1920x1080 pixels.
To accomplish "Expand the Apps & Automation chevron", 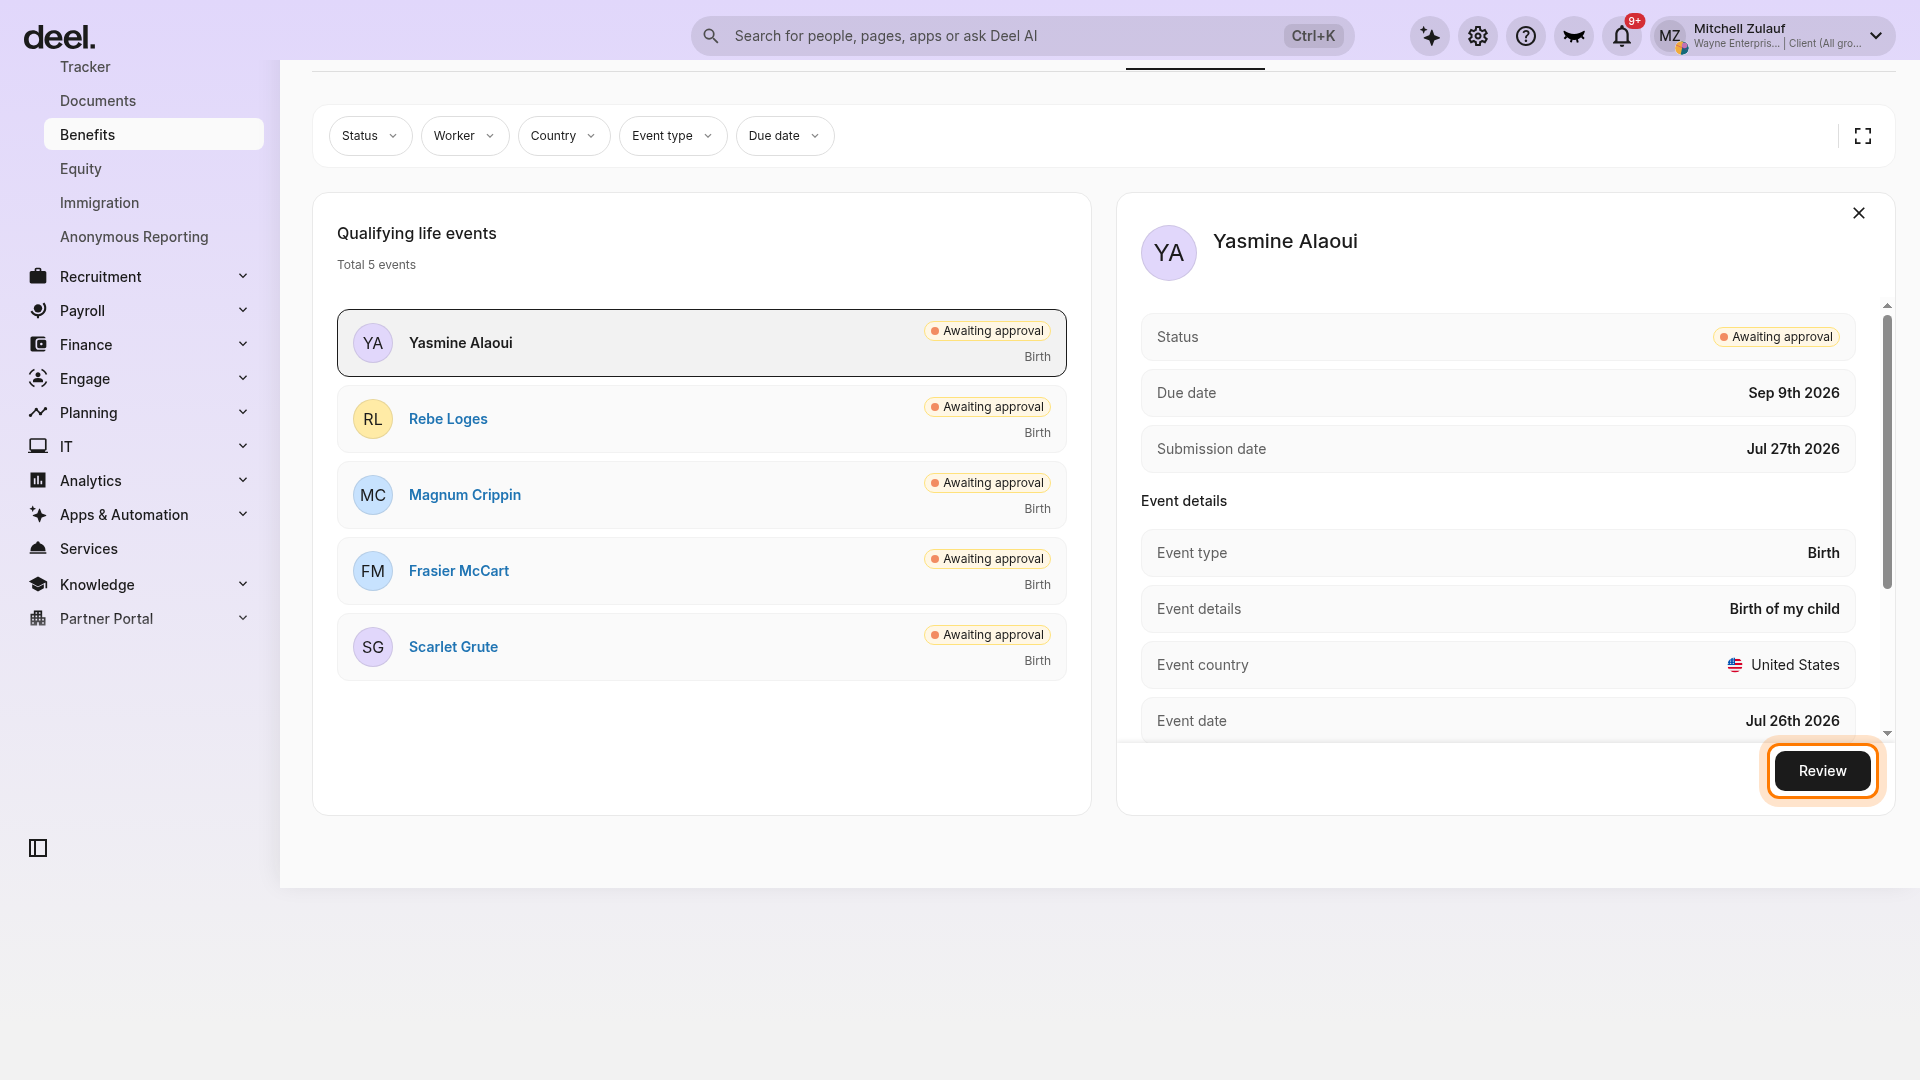I will [243, 514].
